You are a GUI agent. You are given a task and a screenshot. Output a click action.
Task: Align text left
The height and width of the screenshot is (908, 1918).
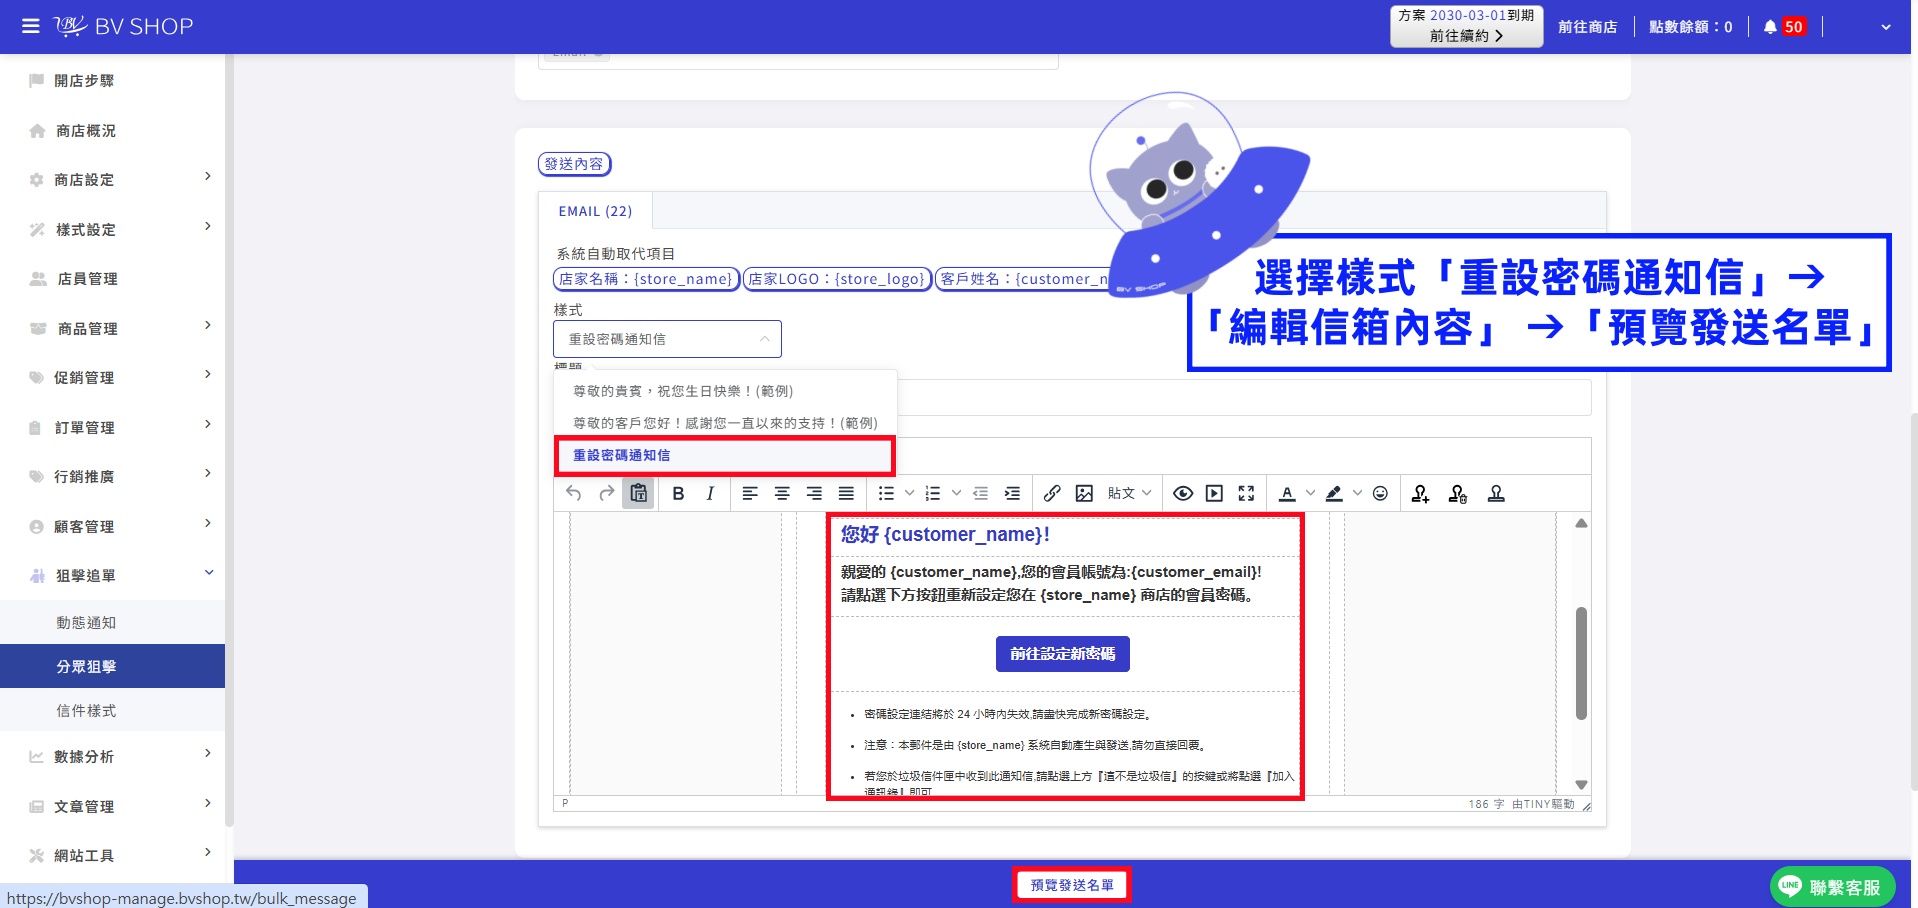pos(750,493)
